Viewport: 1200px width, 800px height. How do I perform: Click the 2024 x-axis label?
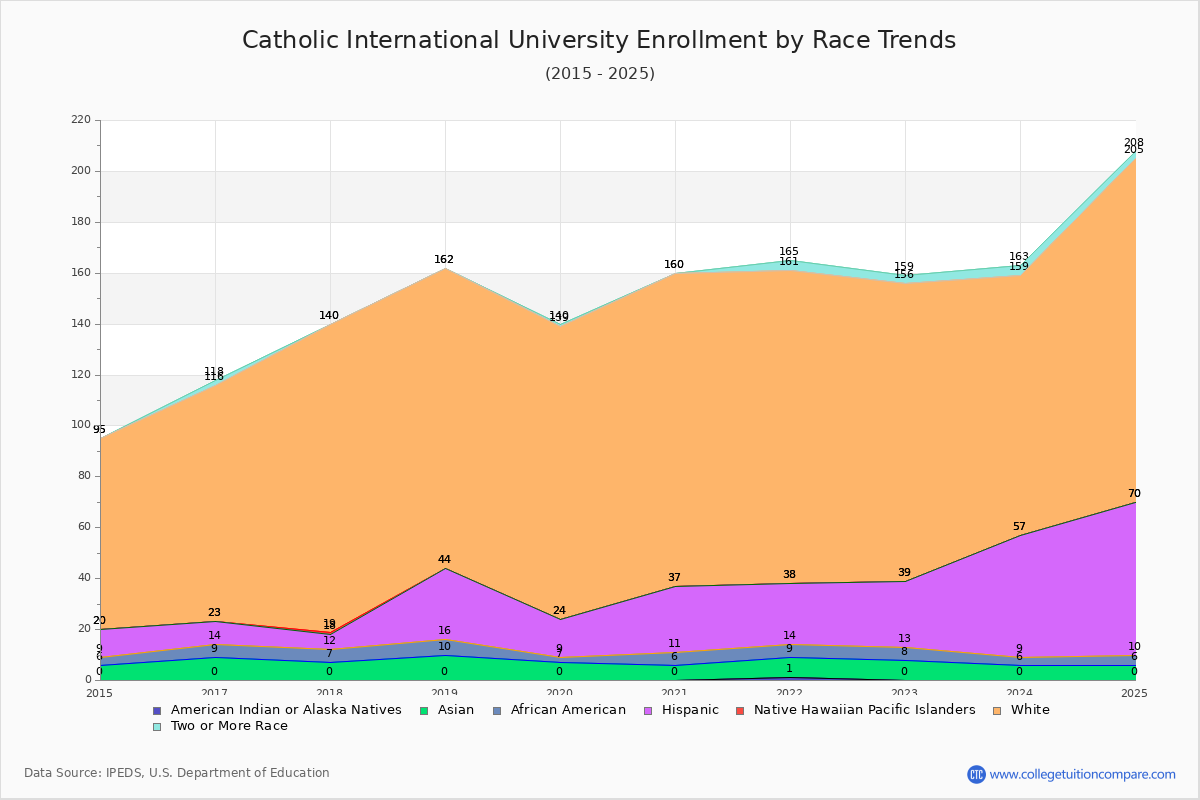1020,693
